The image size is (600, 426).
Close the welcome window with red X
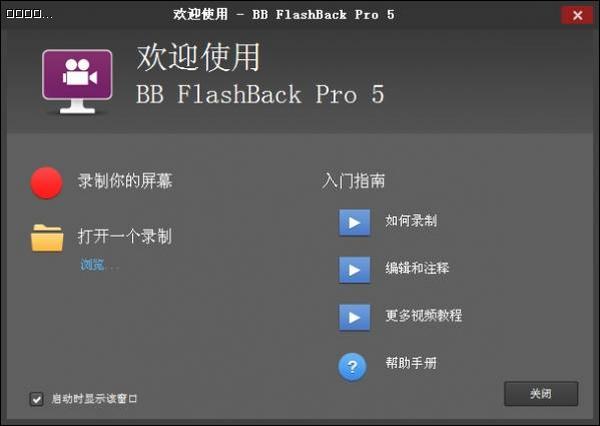pyautogui.click(x=577, y=15)
